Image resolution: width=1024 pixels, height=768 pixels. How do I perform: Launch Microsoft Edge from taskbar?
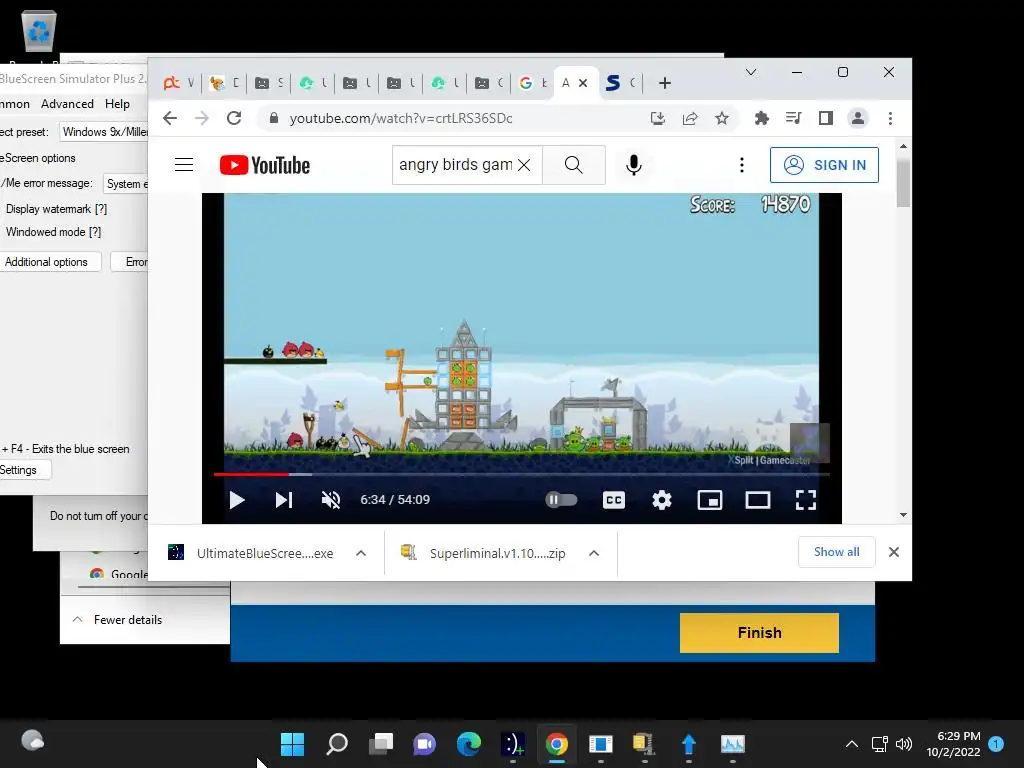468,744
